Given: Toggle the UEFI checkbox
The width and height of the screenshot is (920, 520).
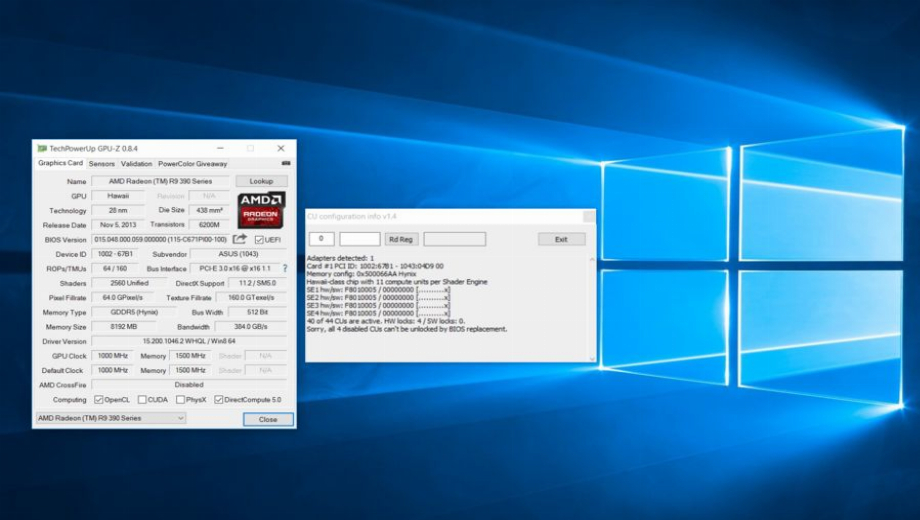Looking at the screenshot, I should point(259,239).
